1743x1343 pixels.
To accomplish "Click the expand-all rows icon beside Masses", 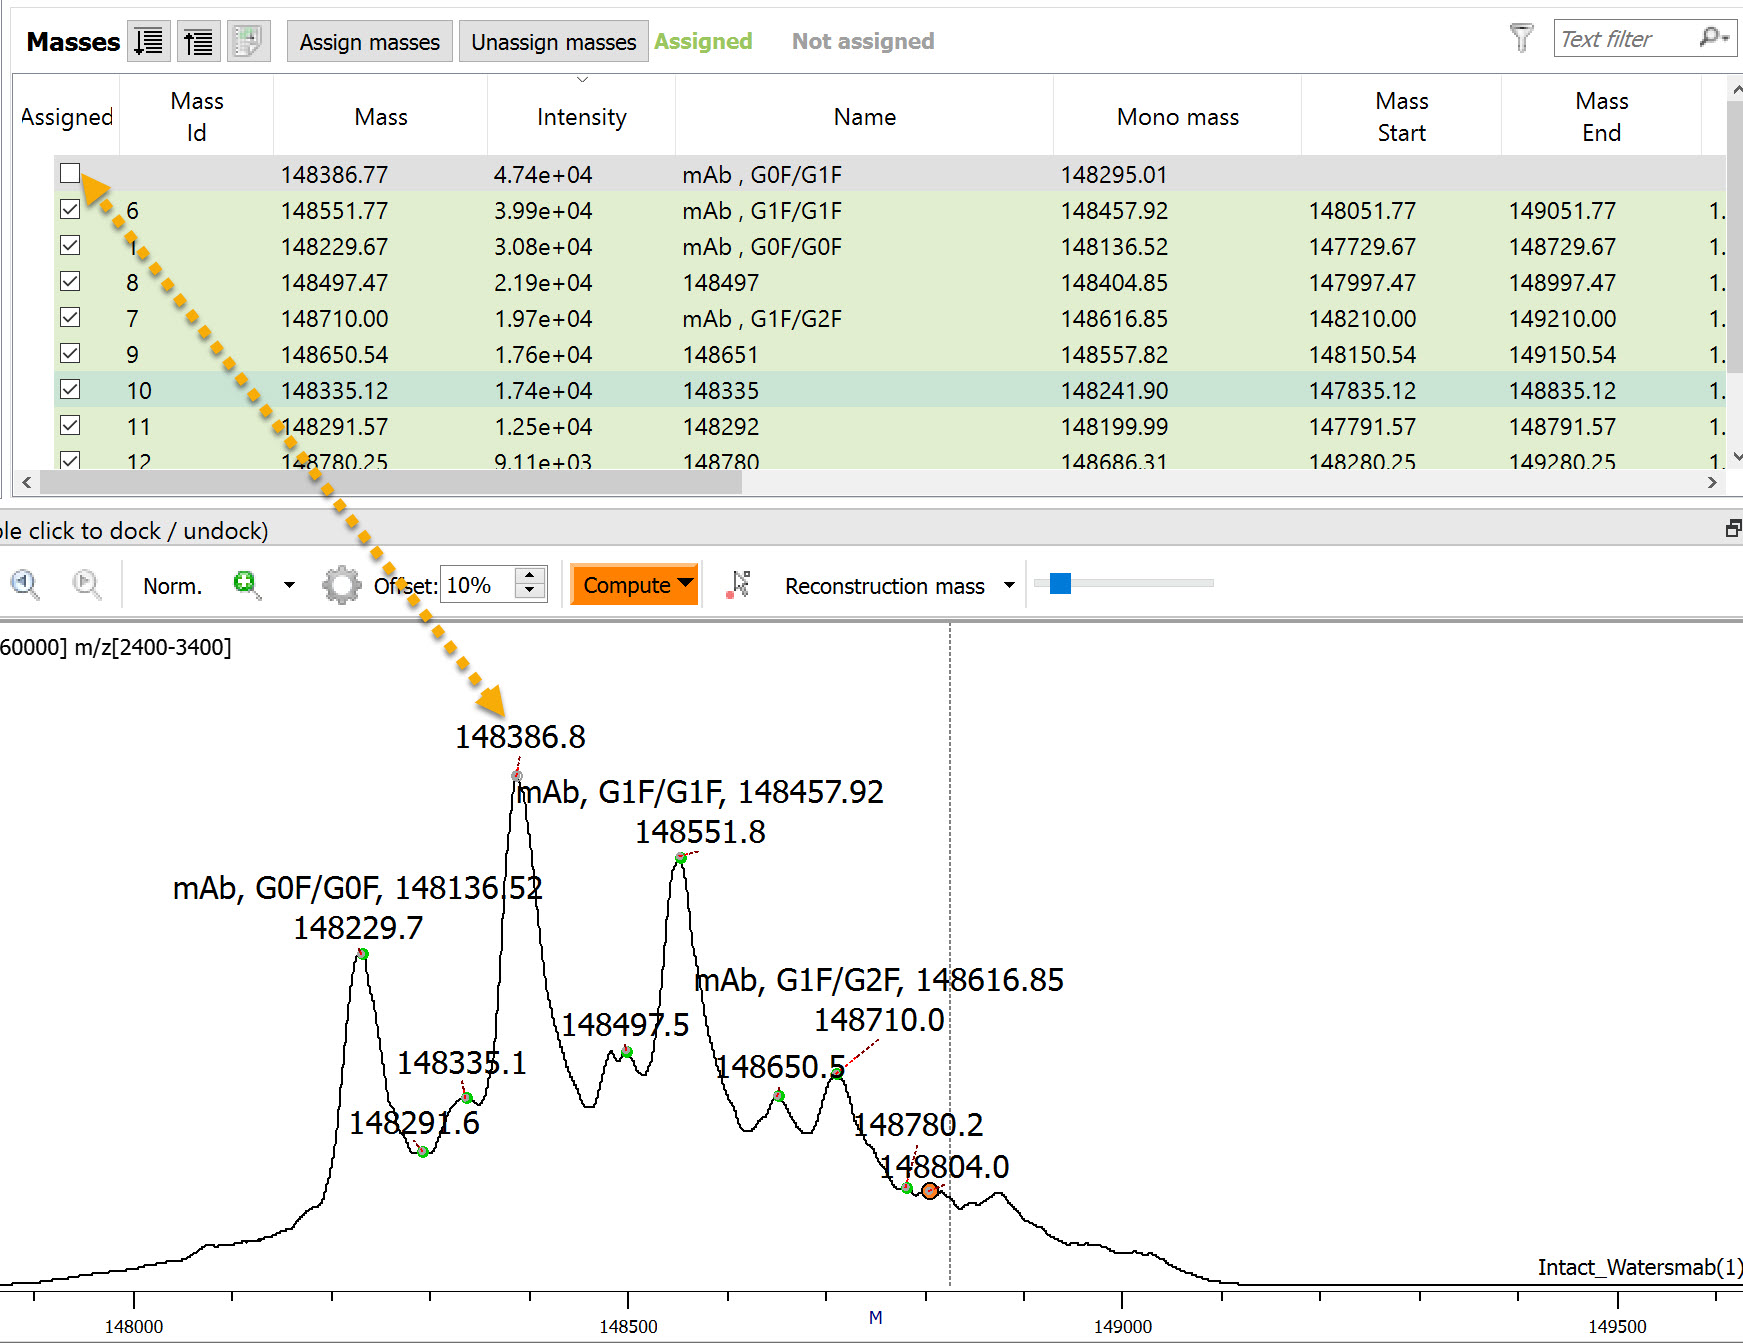I will coord(149,41).
